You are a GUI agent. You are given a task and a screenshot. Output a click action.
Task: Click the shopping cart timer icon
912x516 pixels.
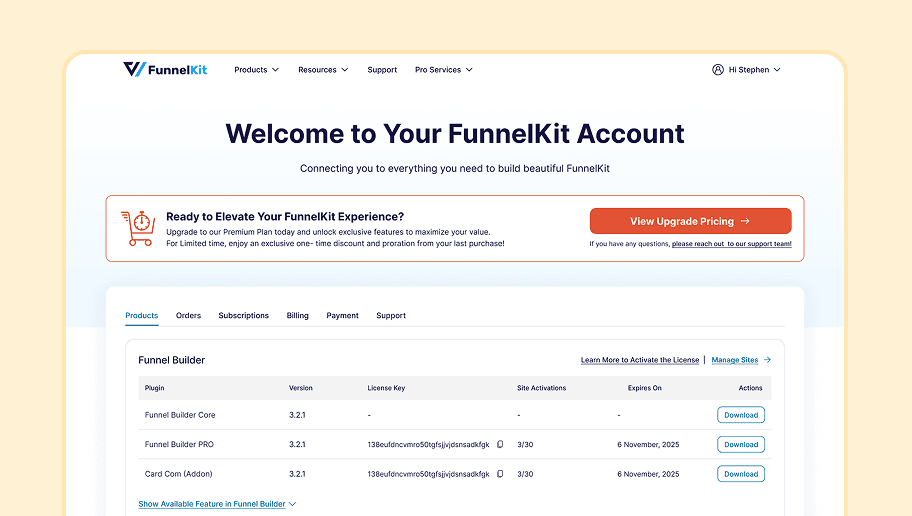138,229
